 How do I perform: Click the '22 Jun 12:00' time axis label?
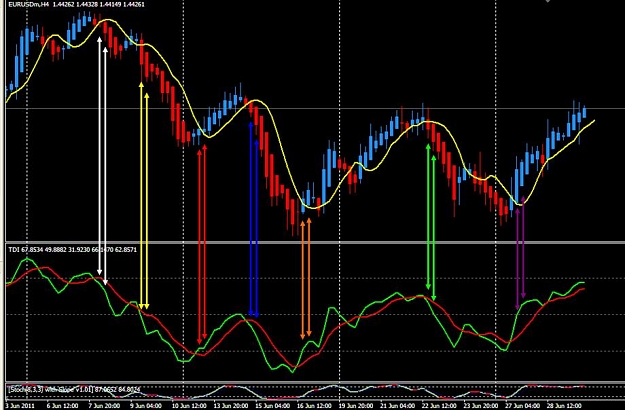[439, 406]
